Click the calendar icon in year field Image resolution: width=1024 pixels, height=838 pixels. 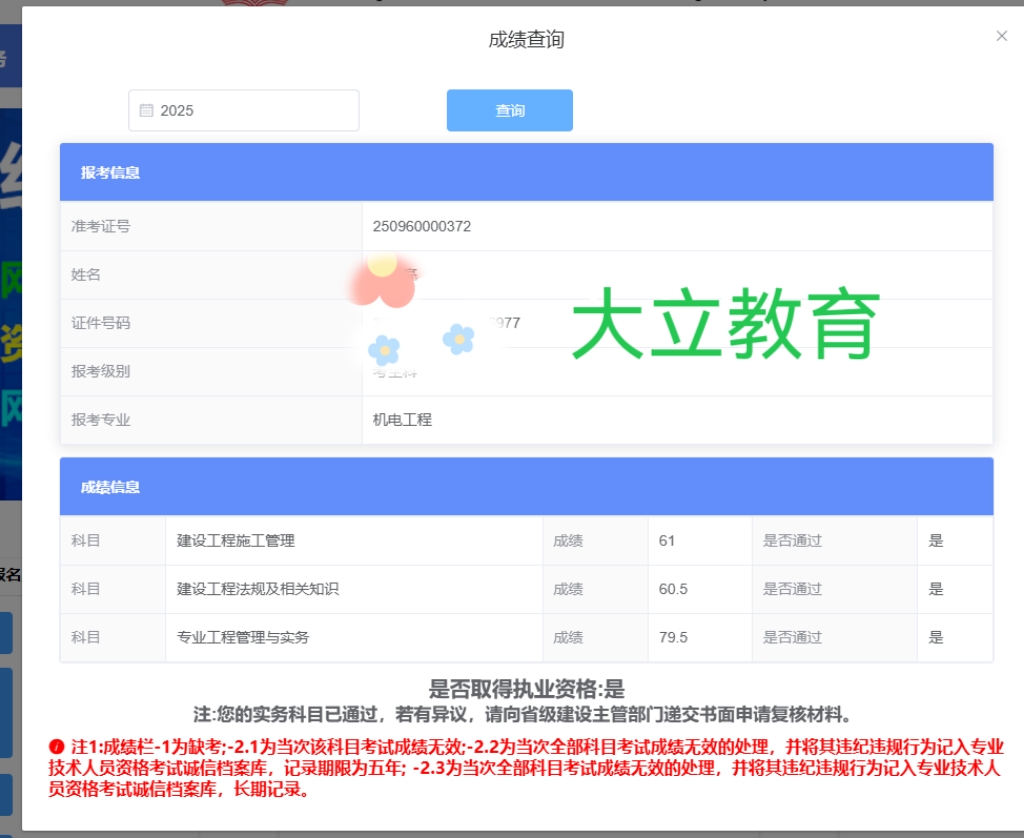(x=146, y=110)
